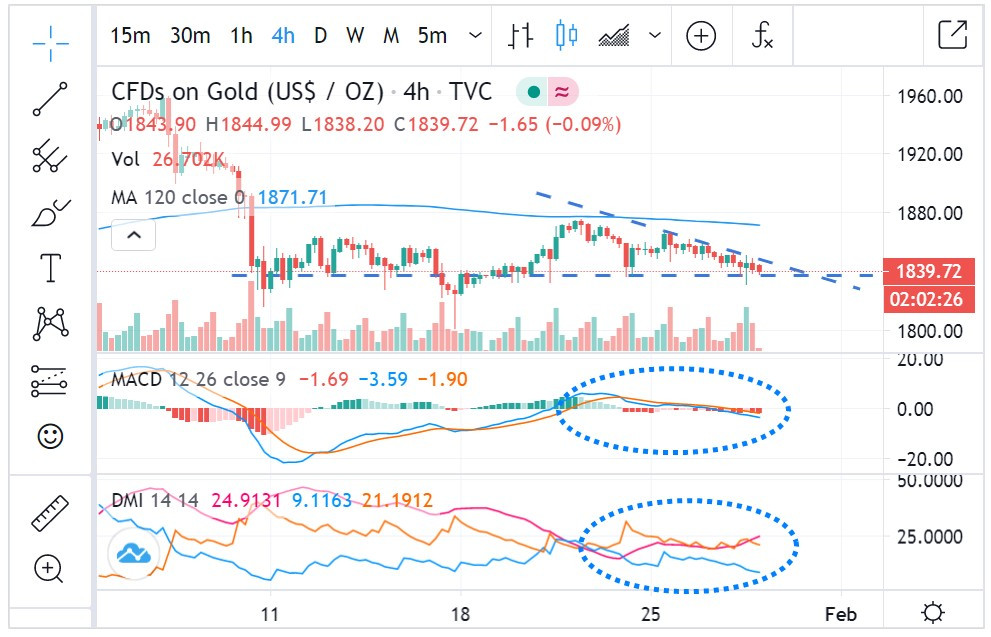Select the 4h timeframe
Screen dimensions: 991x637
pos(283,36)
